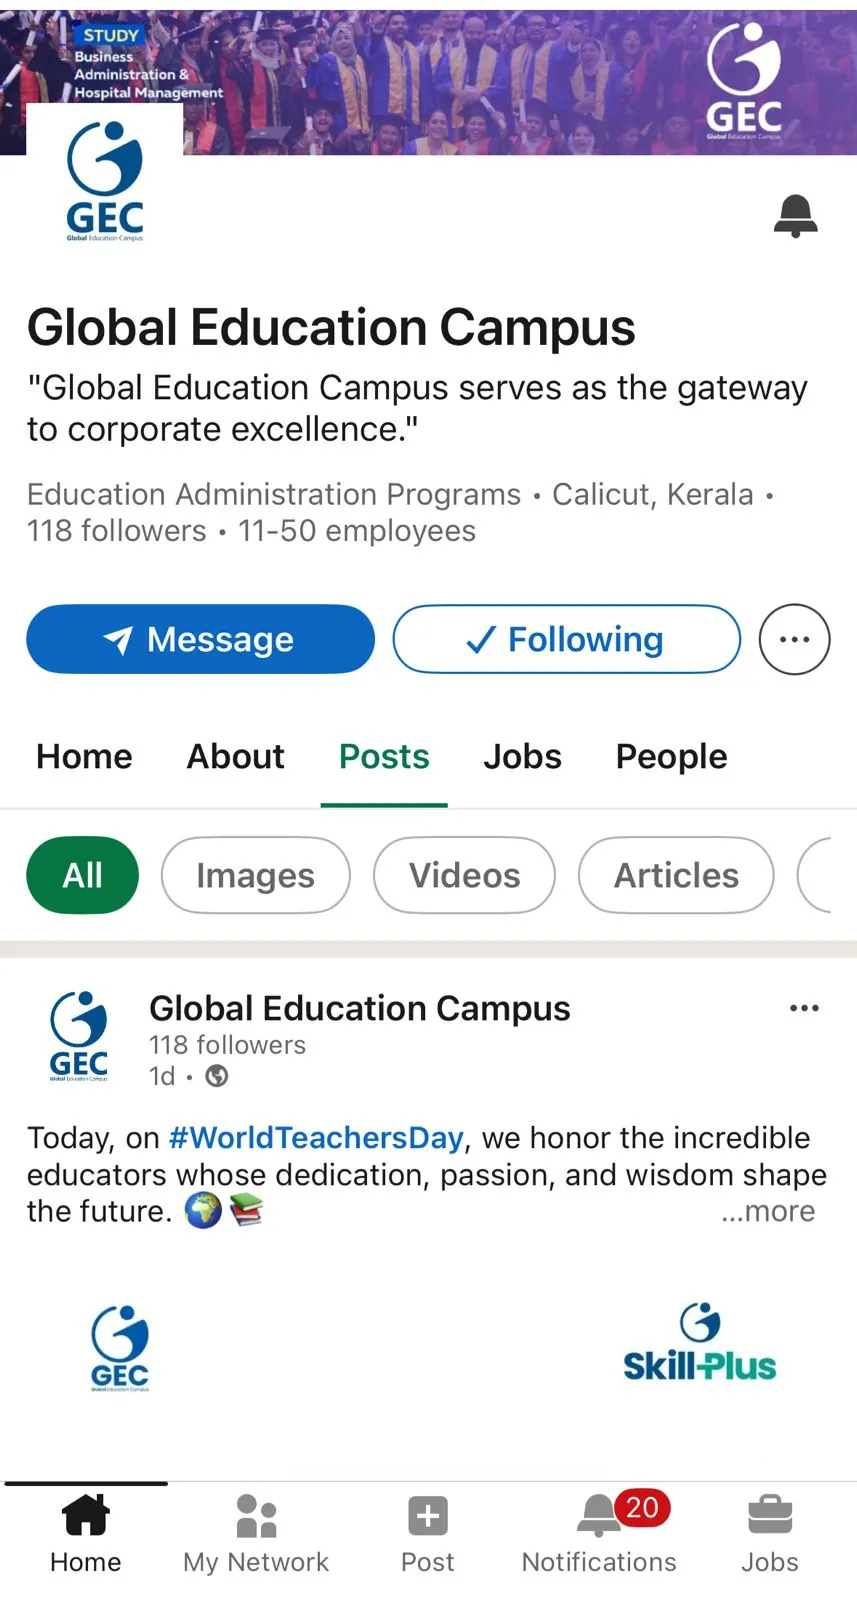Open the circled three-dot overflow menu
The width and height of the screenshot is (857, 1600).
[794, 639]
